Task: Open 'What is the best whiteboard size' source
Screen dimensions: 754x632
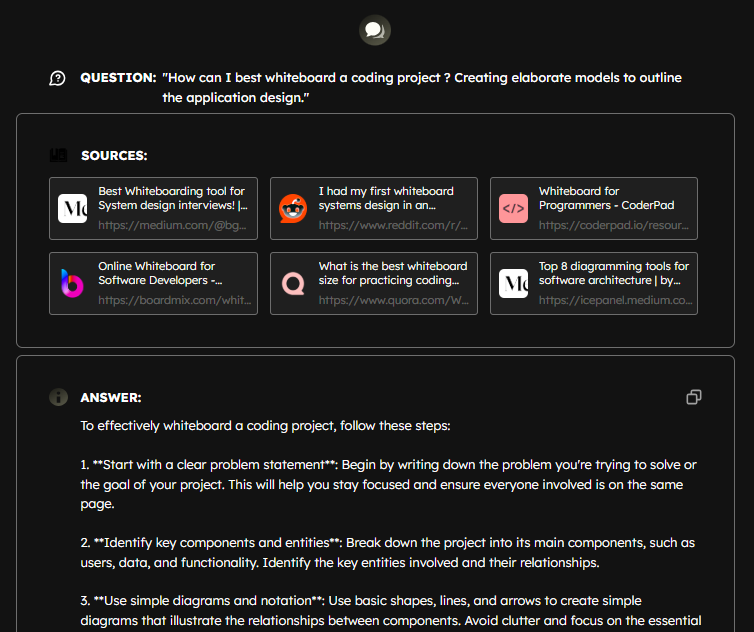Action: [374, 283]
